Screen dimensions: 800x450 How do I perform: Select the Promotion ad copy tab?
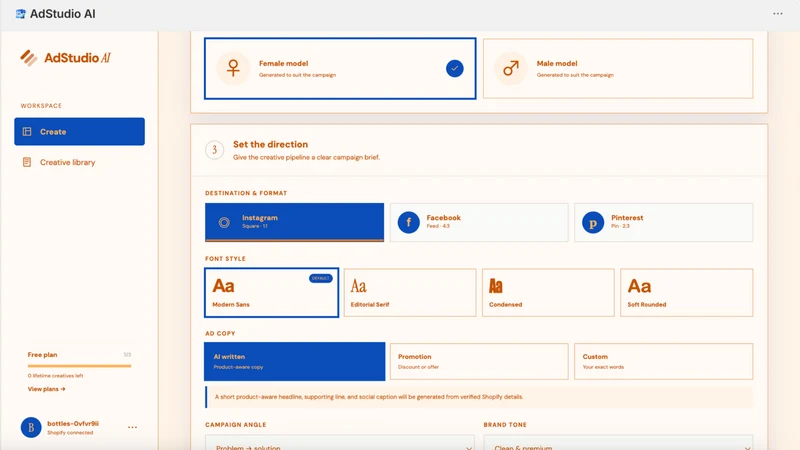coord(479,361)
